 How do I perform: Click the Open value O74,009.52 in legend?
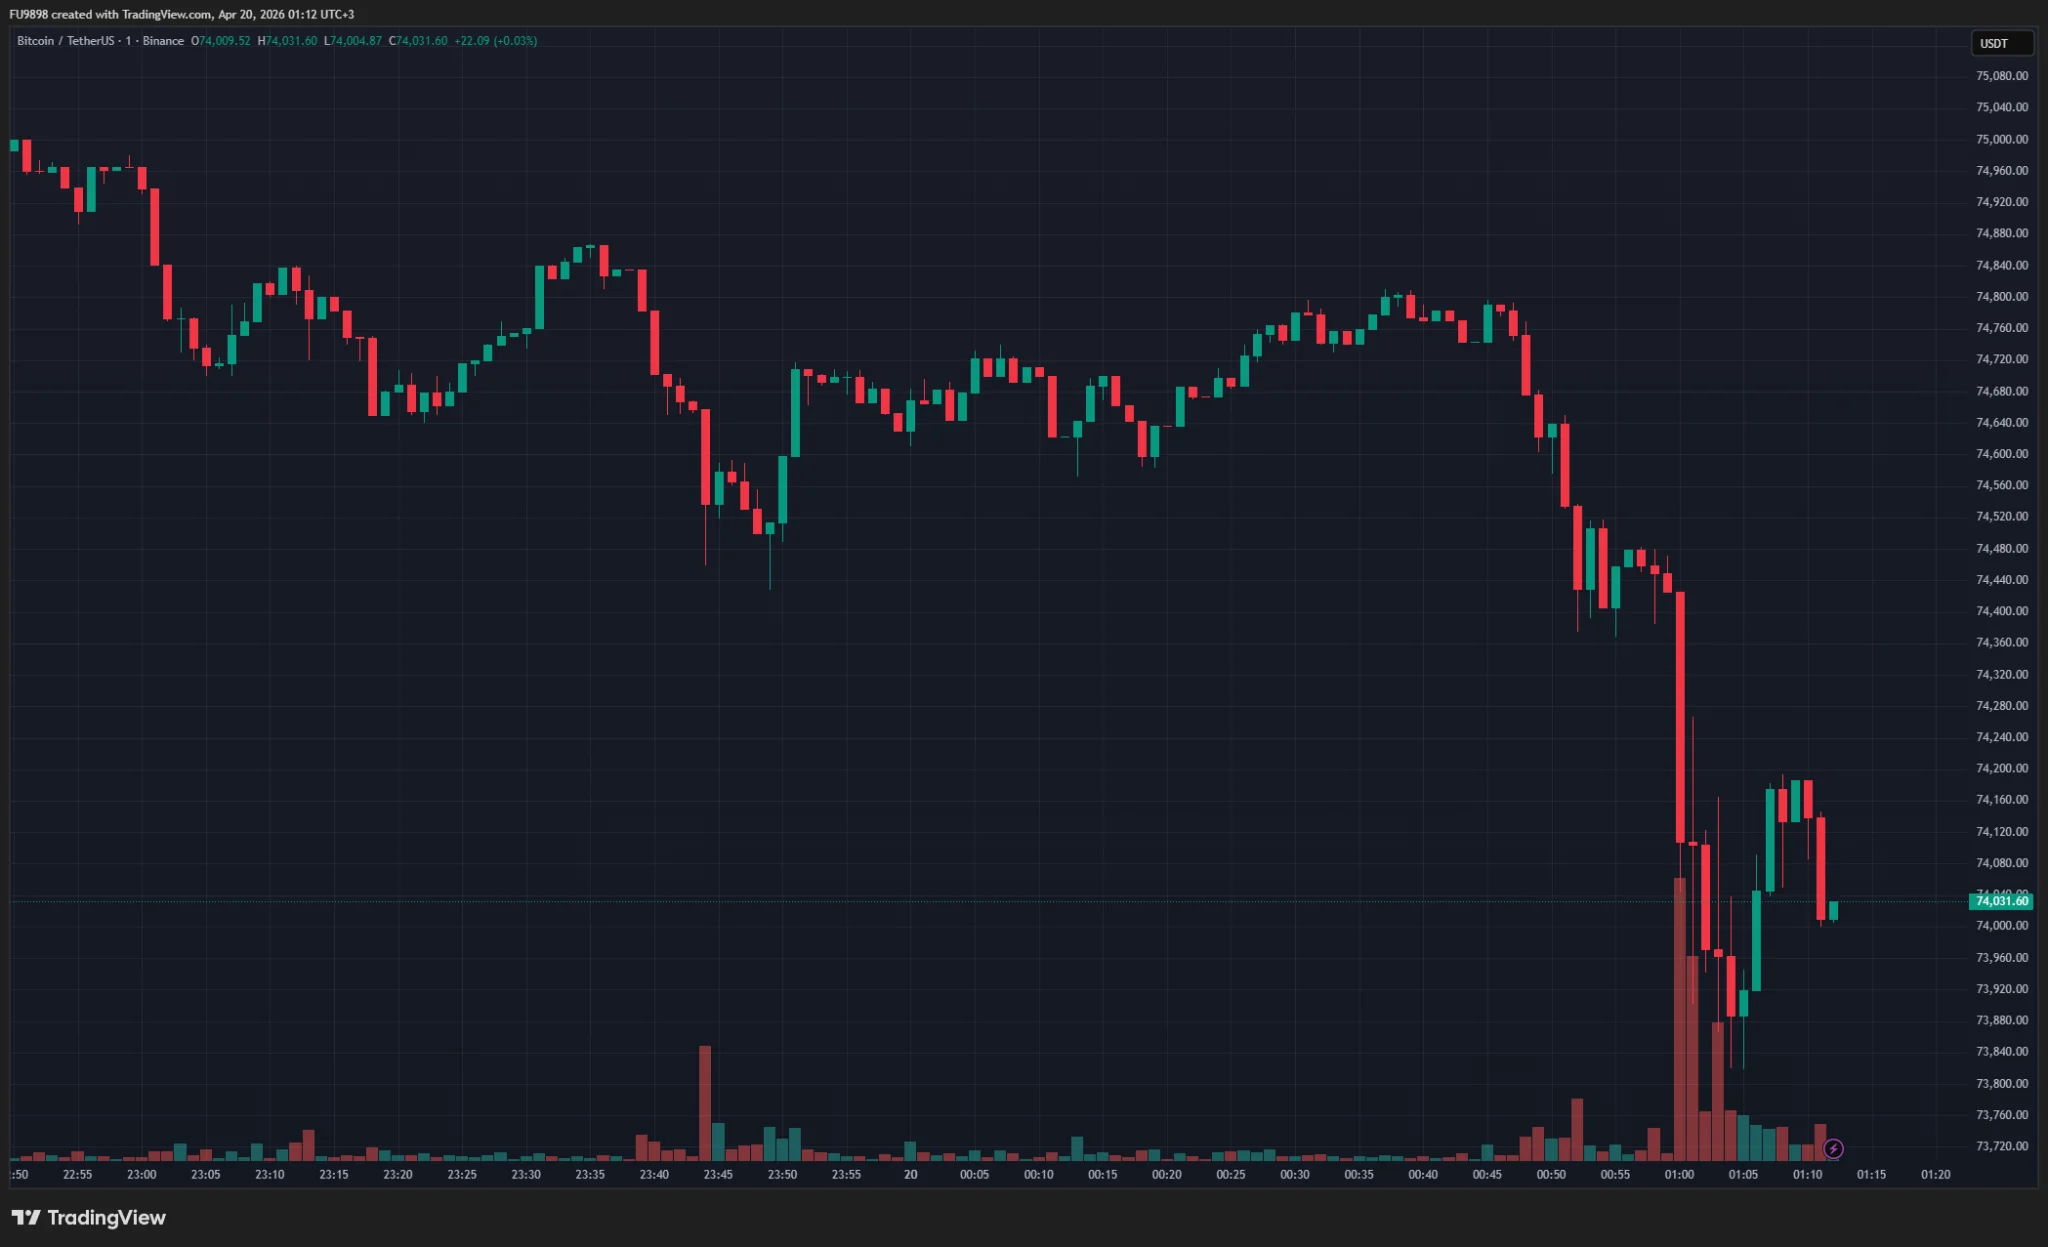pyautogui.click(x=221, y=41)
